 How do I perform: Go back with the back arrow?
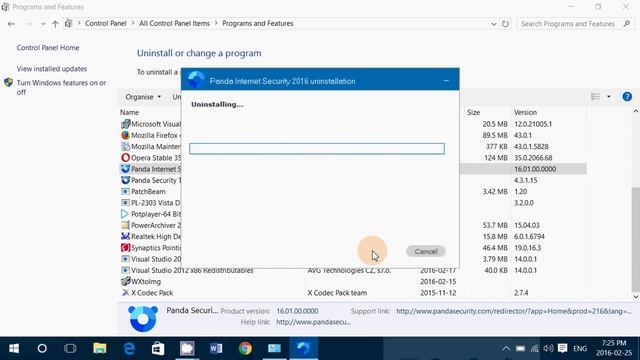point(11,24)
